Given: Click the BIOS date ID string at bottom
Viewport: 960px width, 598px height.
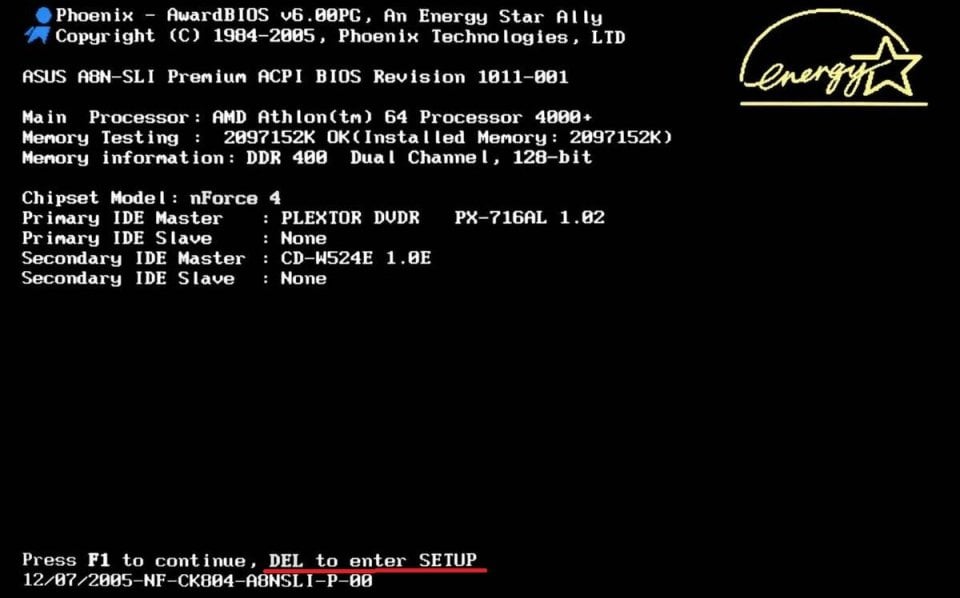Looking at the screenshot, I should coord(196,580).
